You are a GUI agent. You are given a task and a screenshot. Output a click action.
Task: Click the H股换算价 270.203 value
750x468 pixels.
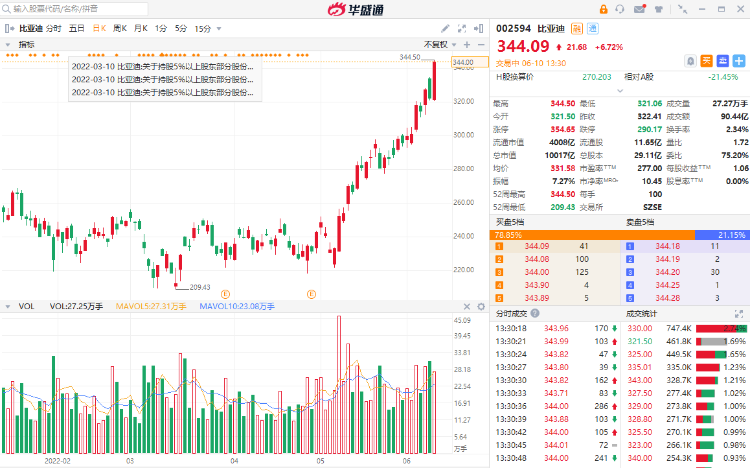pyautogui.click(x=596, y=77)
